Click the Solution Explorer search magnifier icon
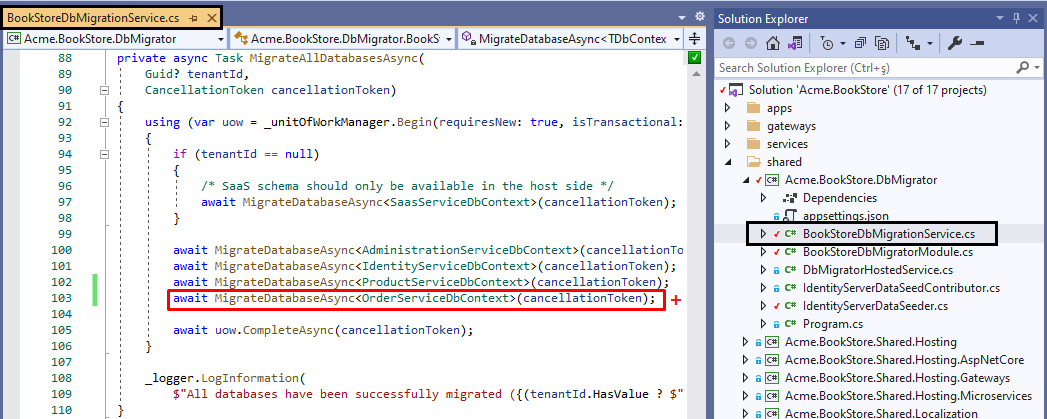The image size is (1047, 419). pos(1022,67)
